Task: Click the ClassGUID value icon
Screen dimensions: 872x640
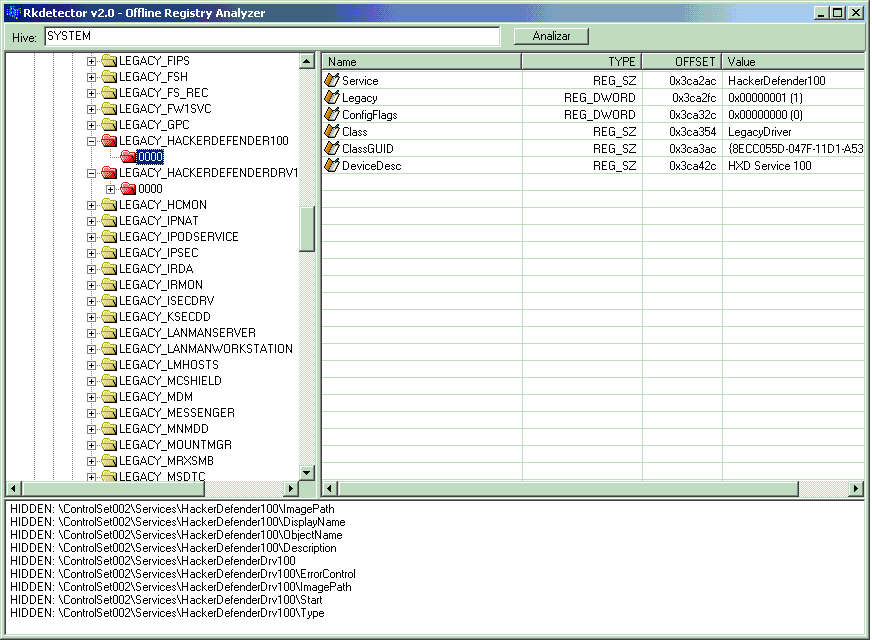Action: point(333,149)
